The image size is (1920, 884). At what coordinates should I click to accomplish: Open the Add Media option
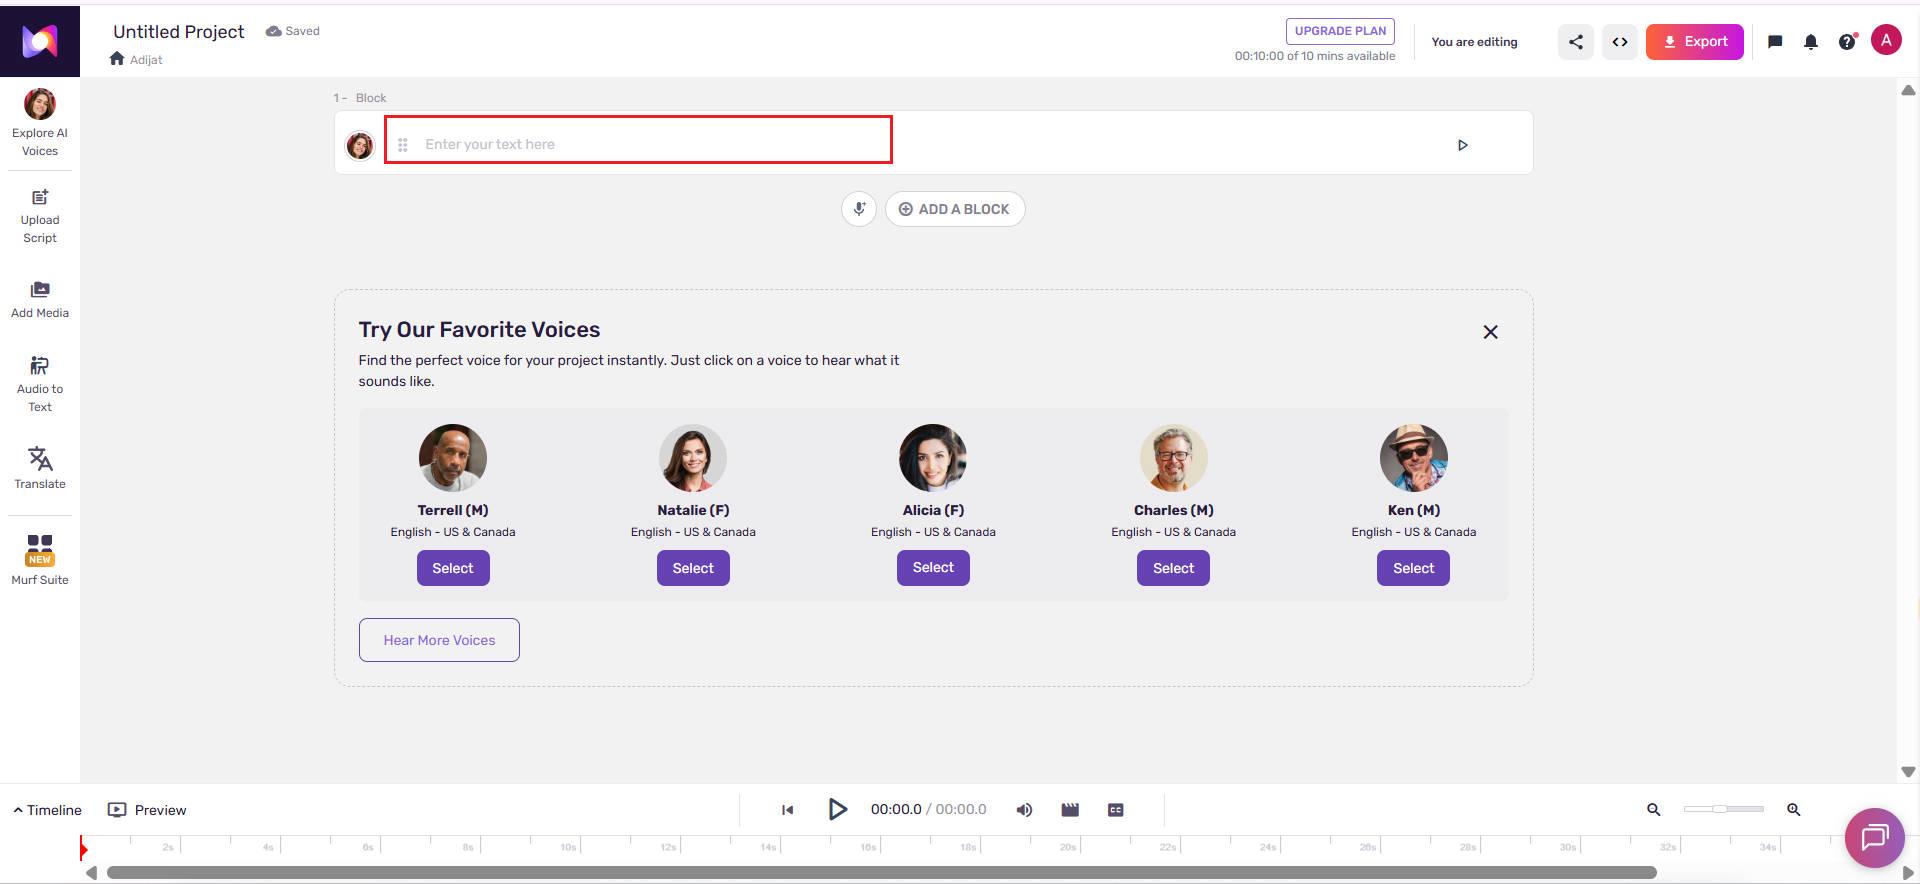40,300
